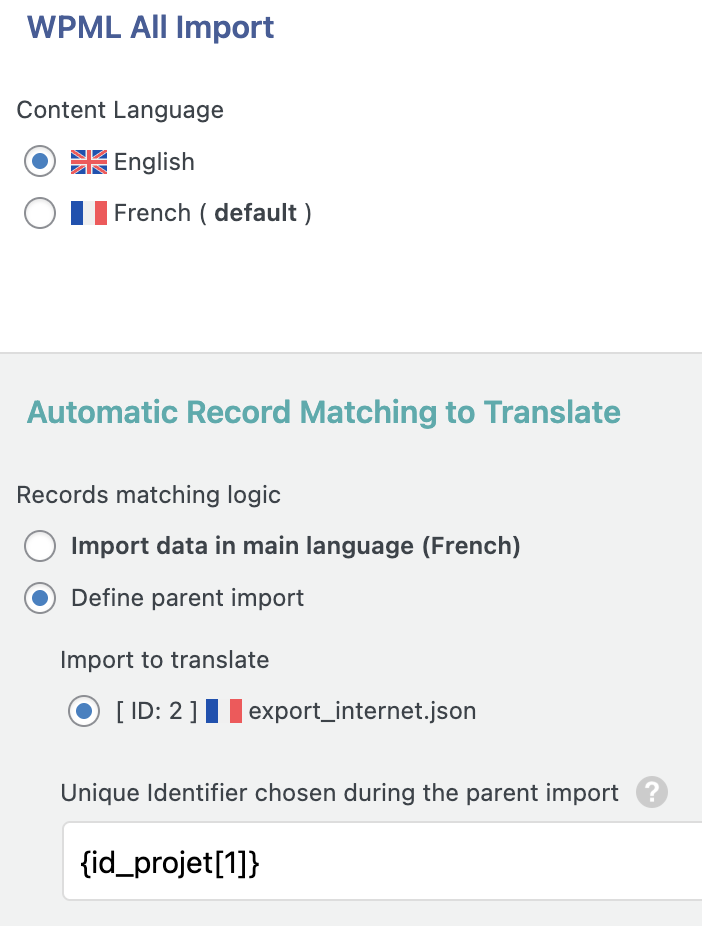This screenshot has height=926, width=702.
Task: Click the WPML All Import heading
Action: pos(151,27)
